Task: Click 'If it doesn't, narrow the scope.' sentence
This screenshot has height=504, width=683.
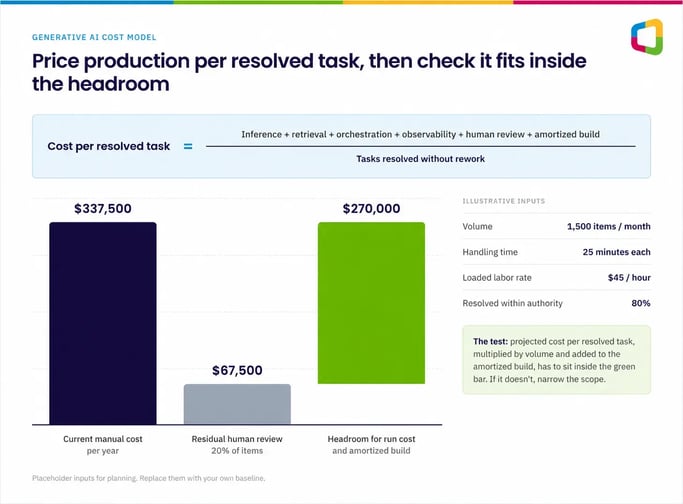Action: [548, 379]
